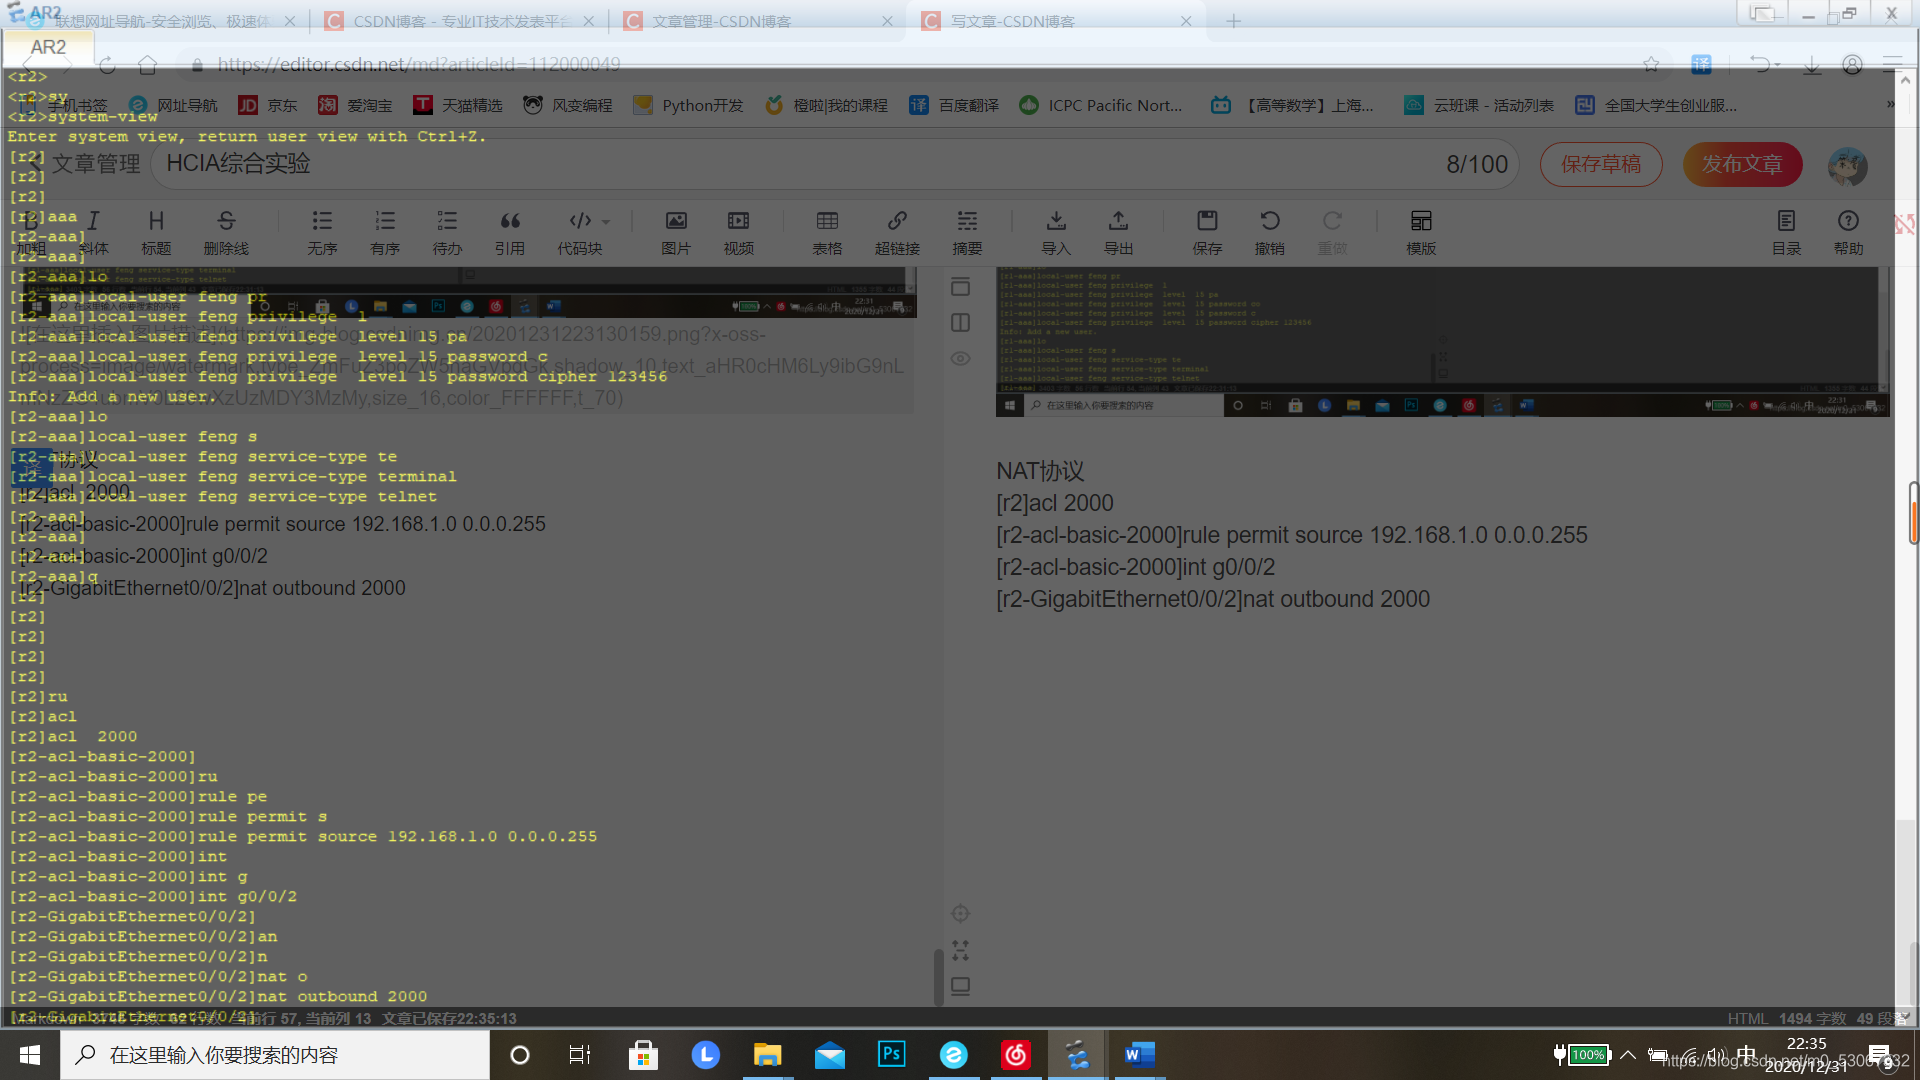The width and height of the screenshot is (1920, 1080).
Task: Redo edit with 重做
Action: tap(1332, 232)
